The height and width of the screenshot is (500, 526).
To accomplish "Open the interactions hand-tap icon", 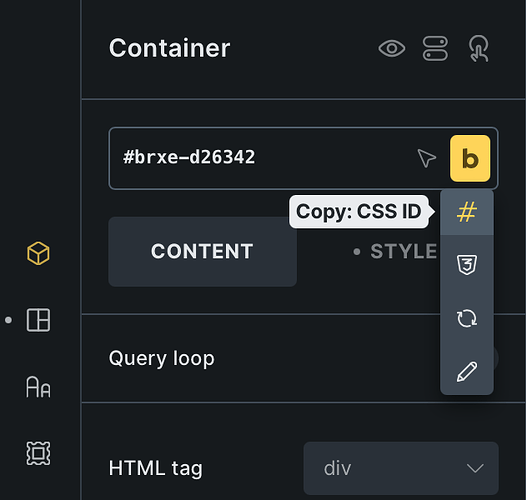I will (479, 49).
